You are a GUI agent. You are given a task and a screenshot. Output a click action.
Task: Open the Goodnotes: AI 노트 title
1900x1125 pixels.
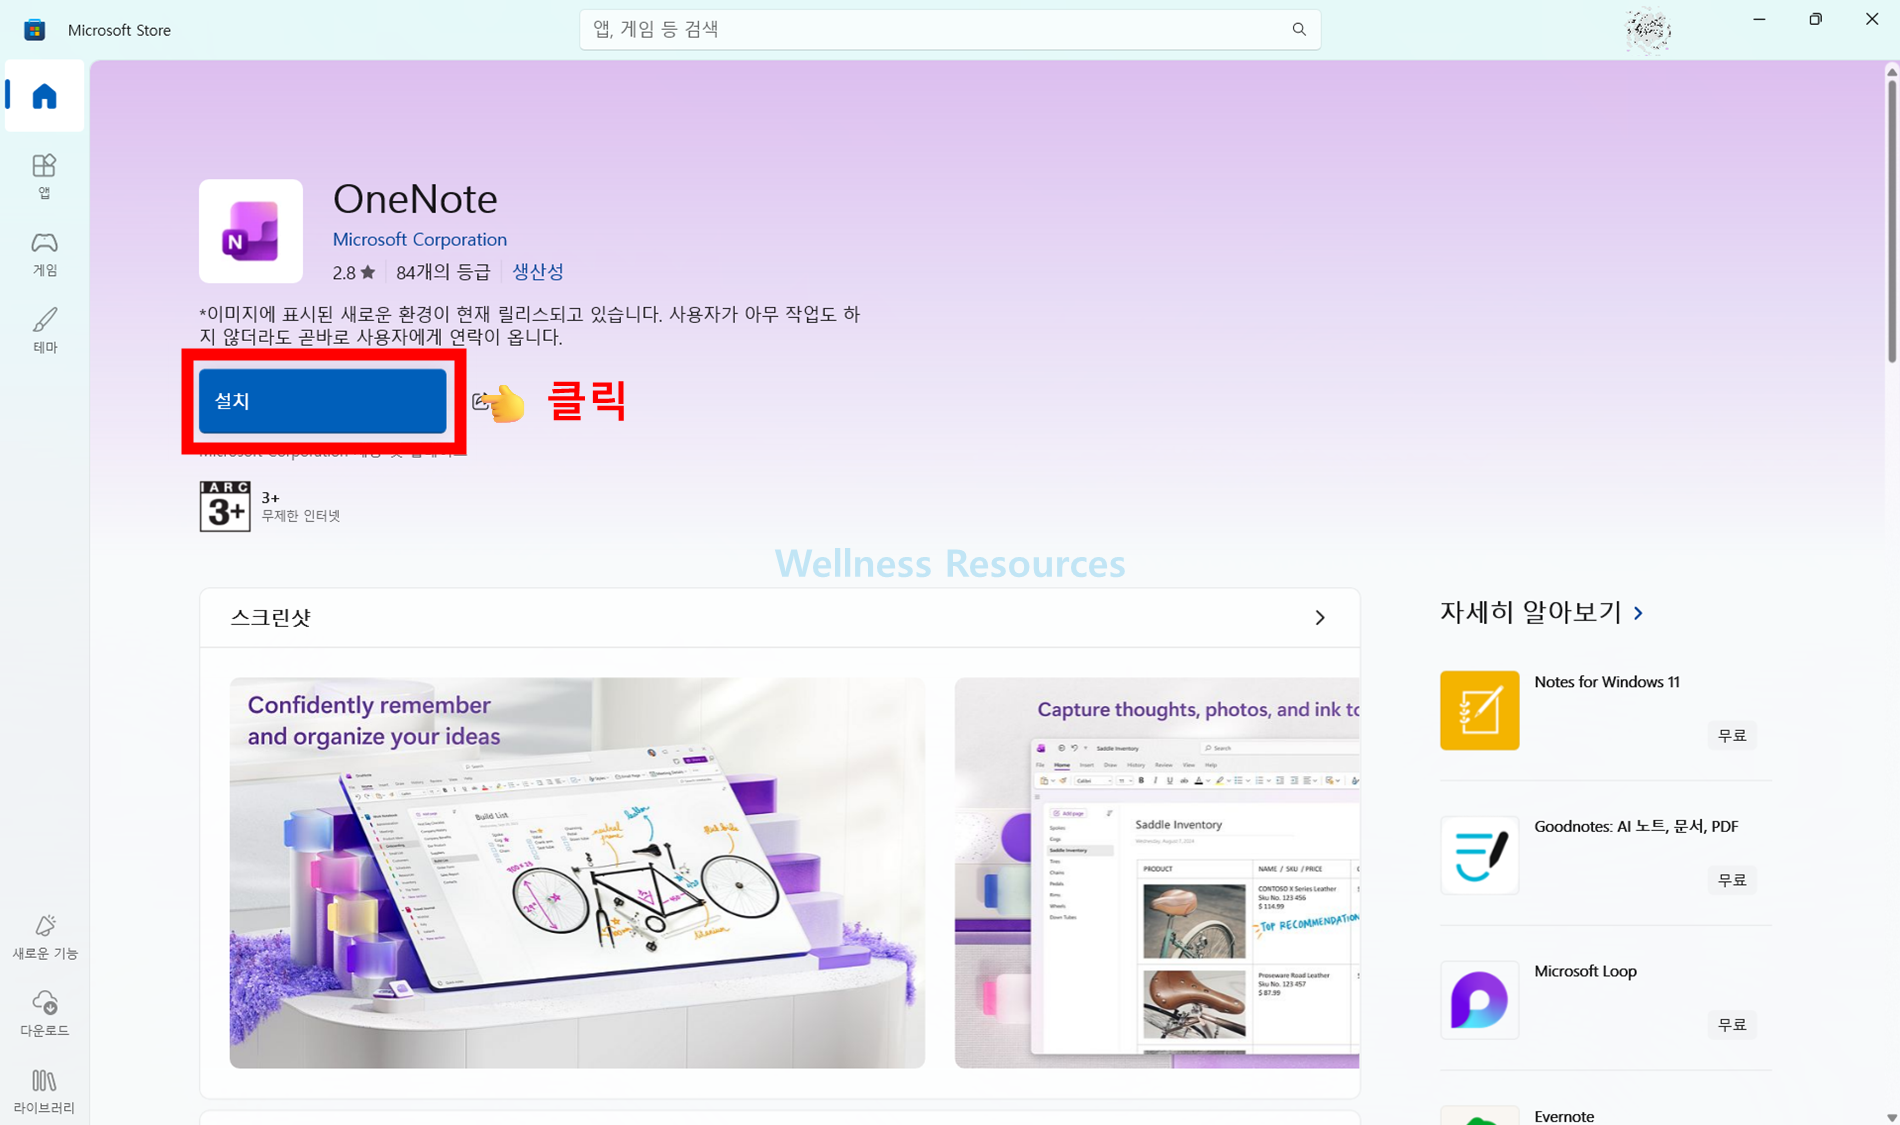tap(1636, 826)
